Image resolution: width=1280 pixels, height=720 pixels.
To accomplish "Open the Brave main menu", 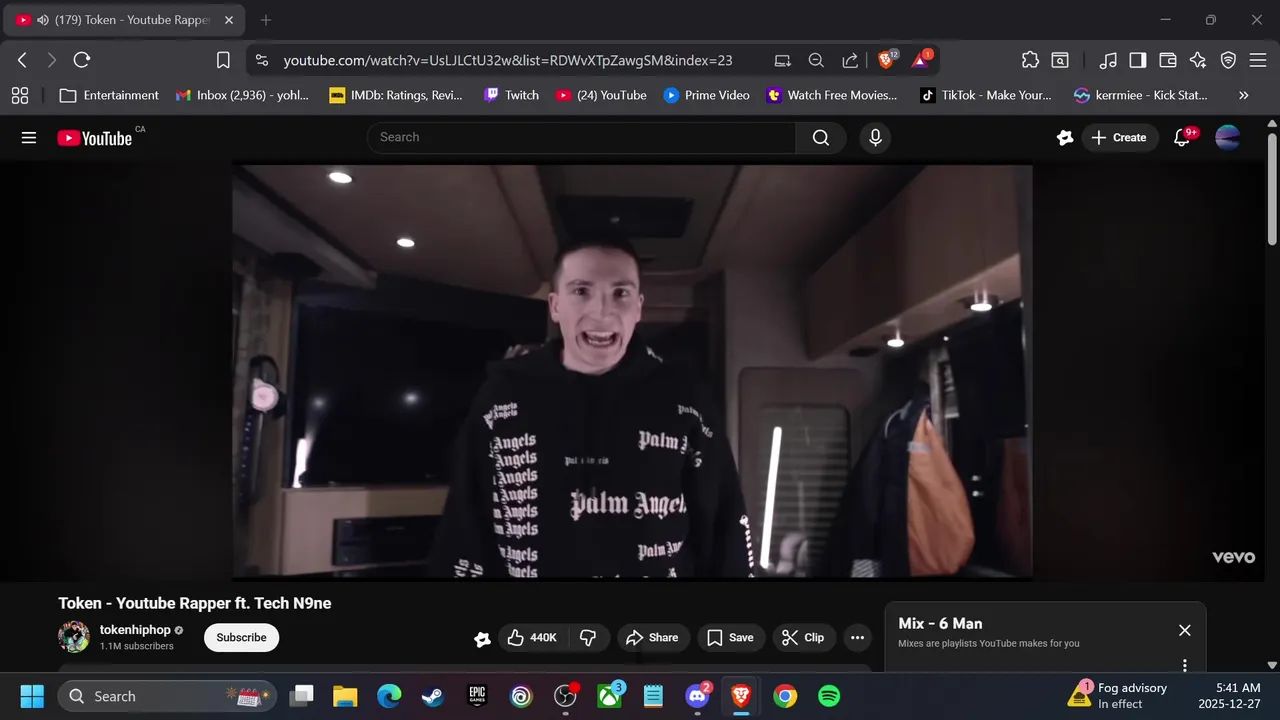I will 1258,60.
